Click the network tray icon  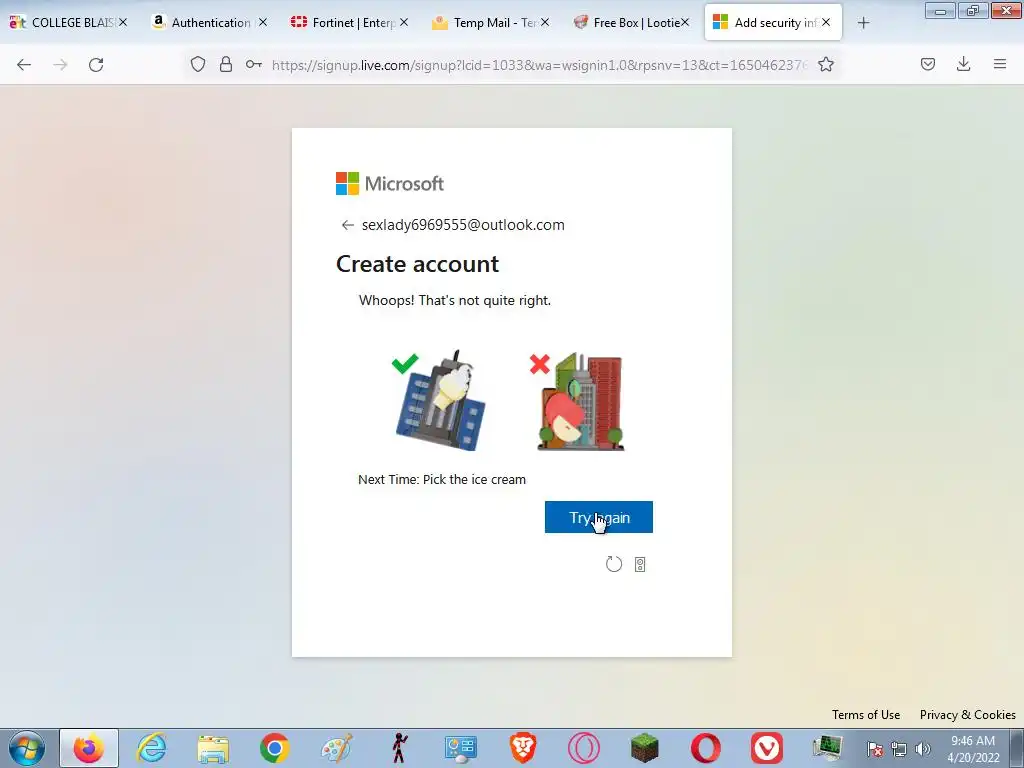tap(899, 749)
